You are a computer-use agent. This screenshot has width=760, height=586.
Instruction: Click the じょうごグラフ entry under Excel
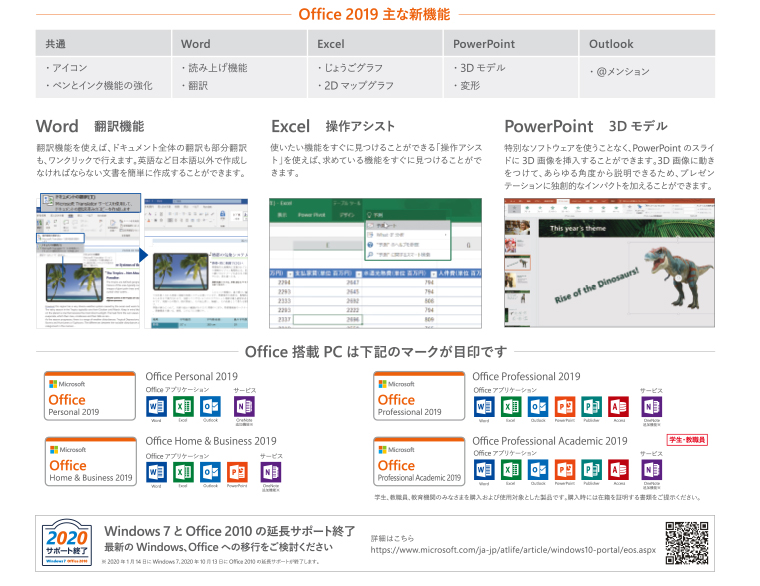tap(350, 68)
